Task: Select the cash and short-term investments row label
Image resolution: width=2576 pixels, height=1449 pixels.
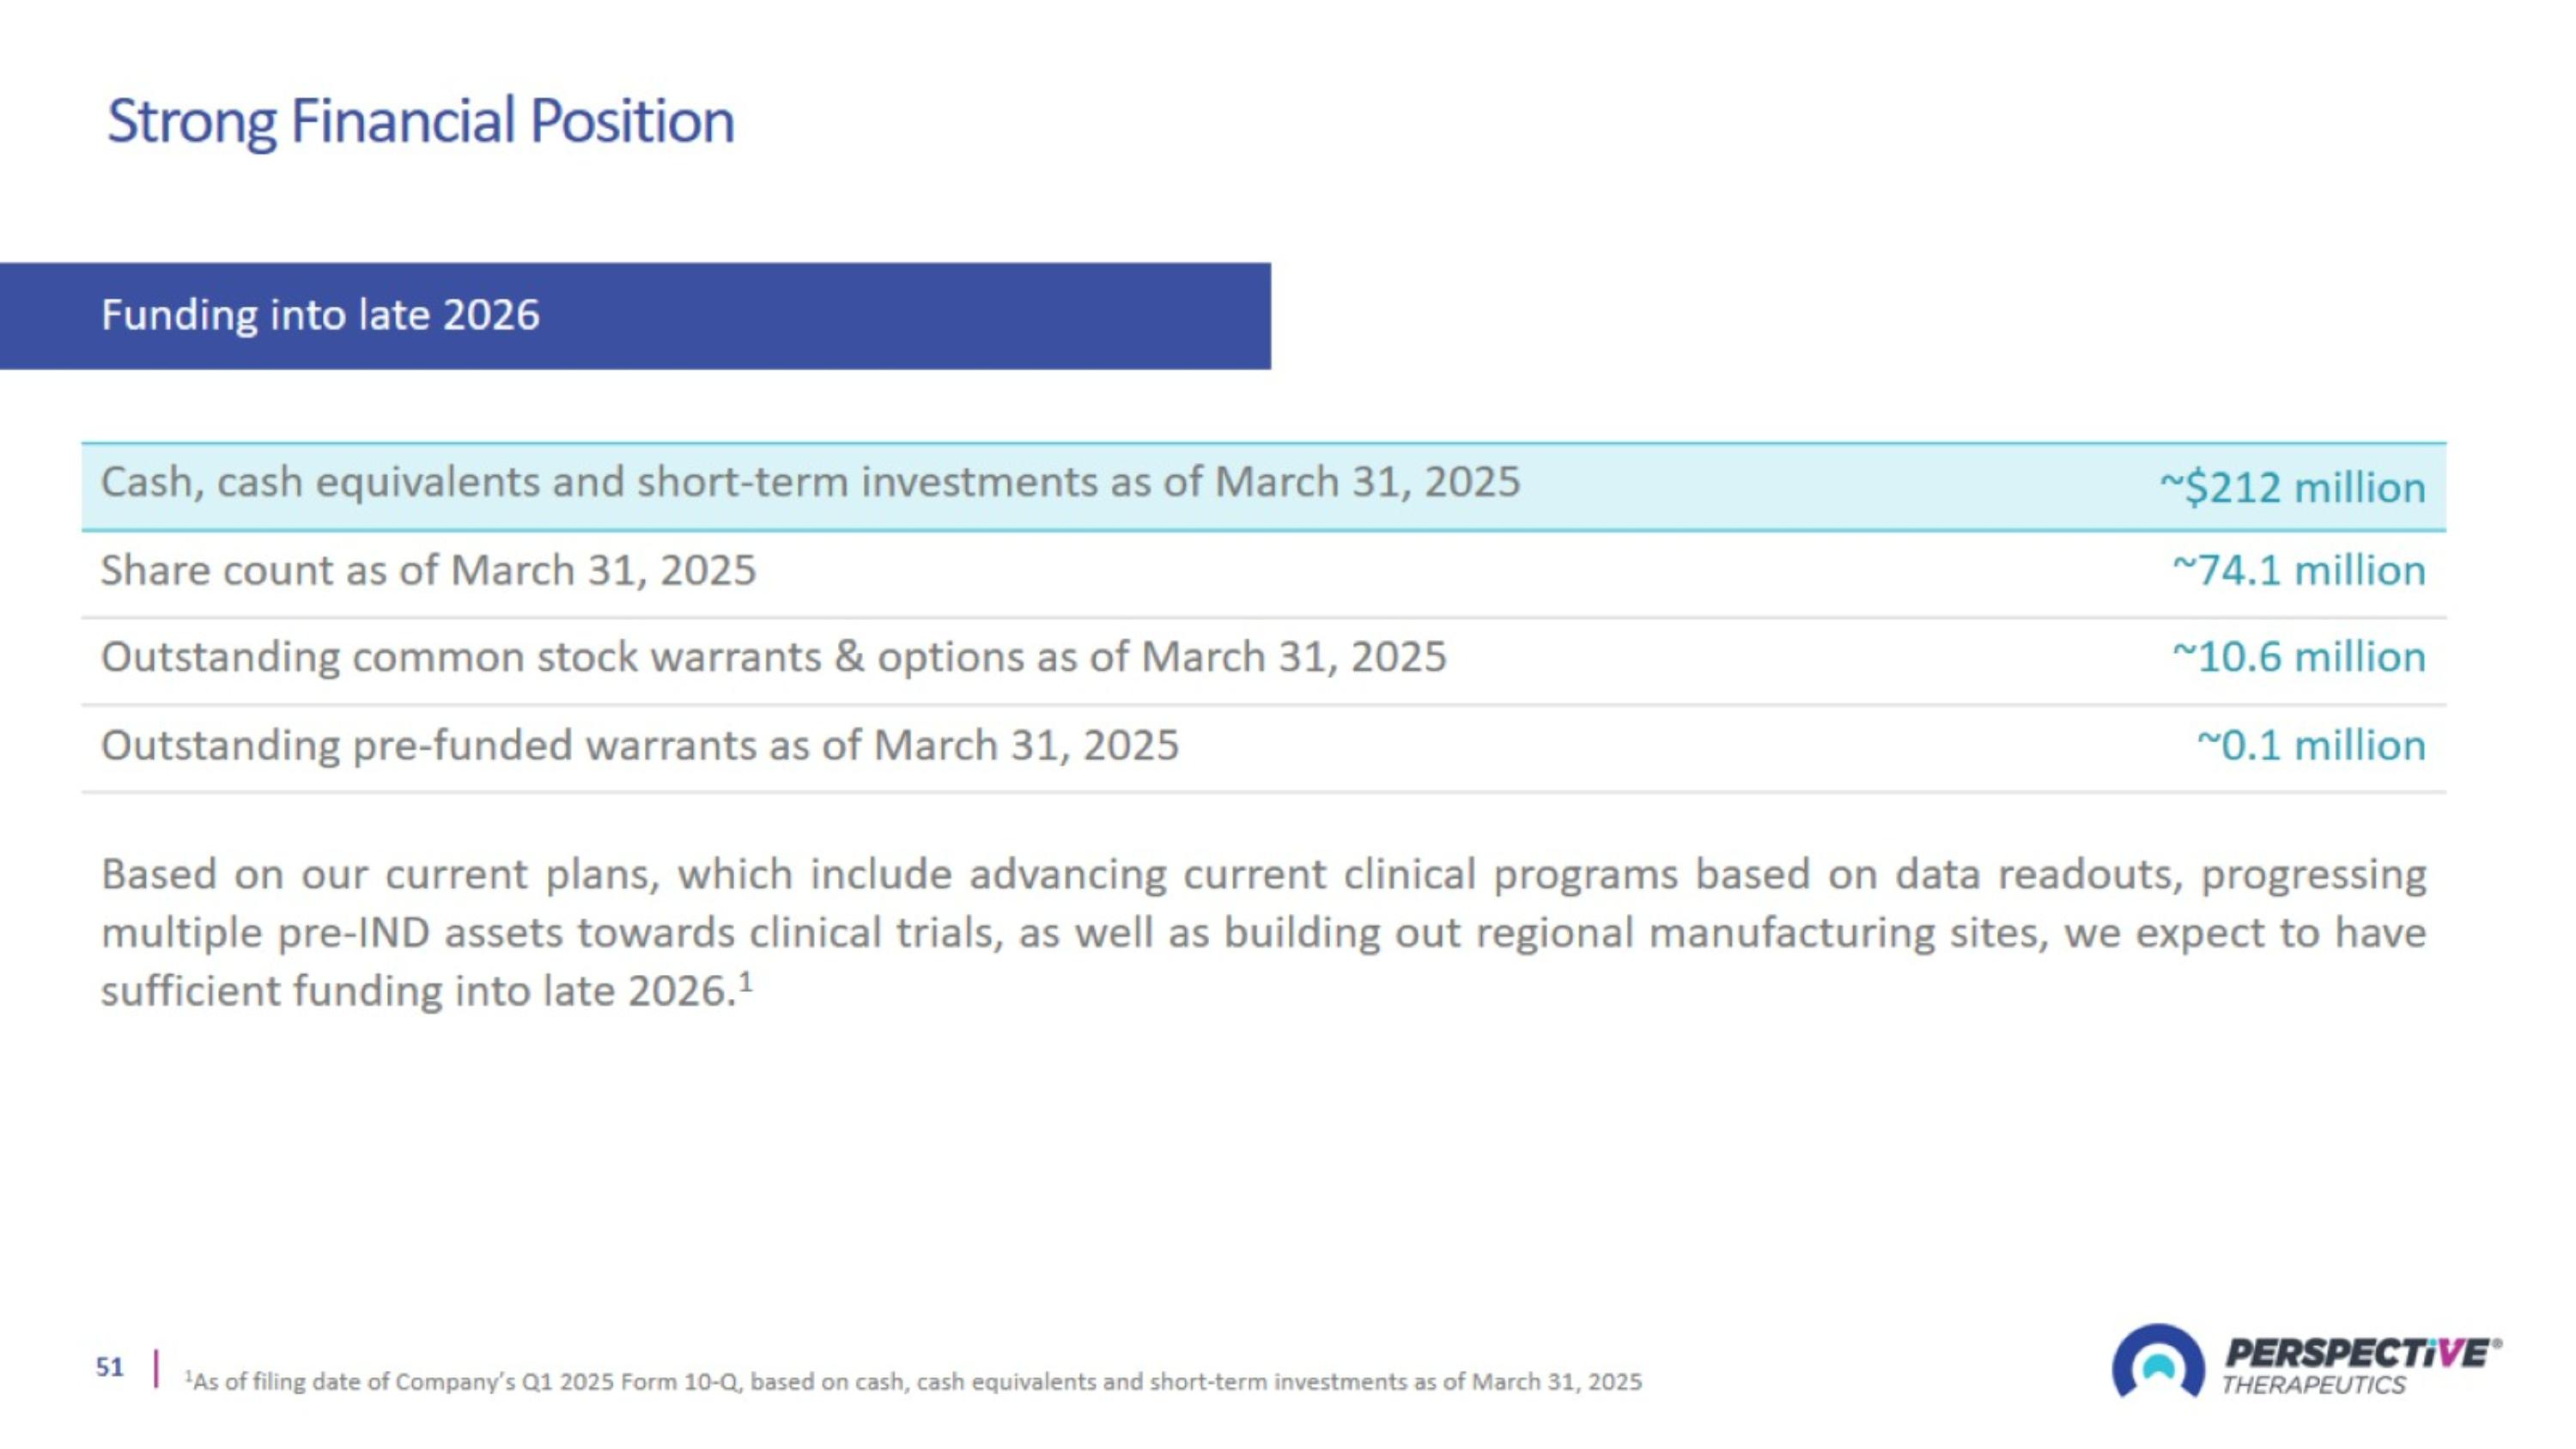Action: coord(810,483)
